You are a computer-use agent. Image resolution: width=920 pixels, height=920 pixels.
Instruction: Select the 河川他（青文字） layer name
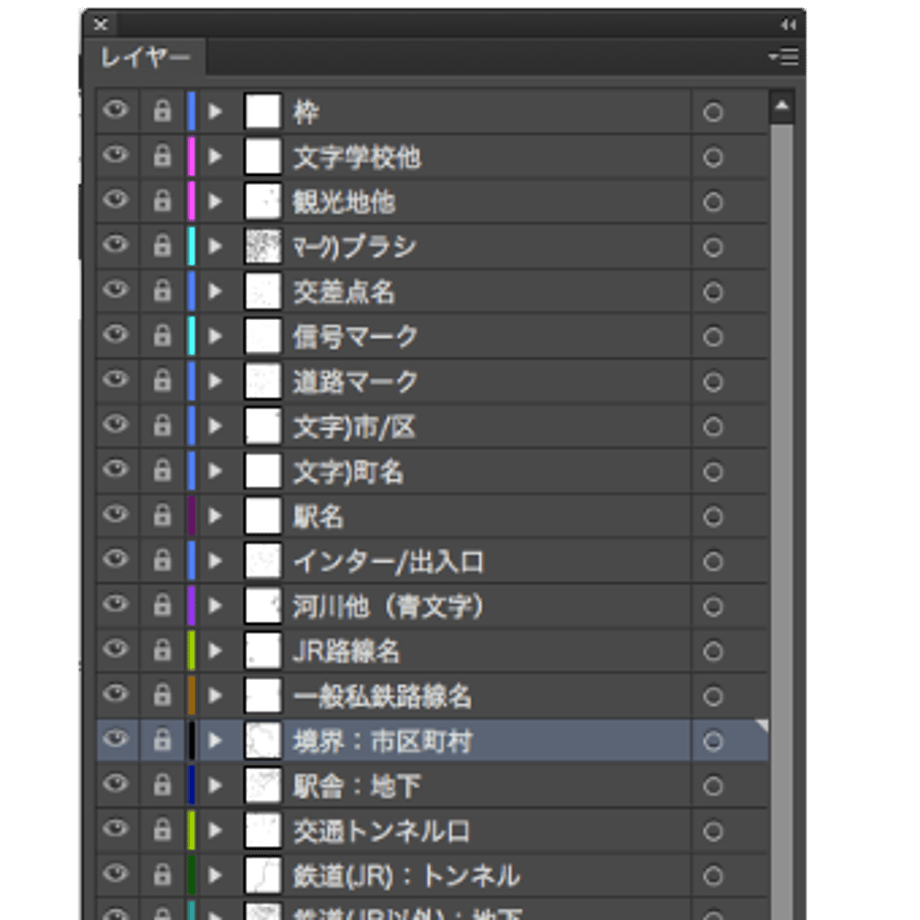(x=388, y=607)
